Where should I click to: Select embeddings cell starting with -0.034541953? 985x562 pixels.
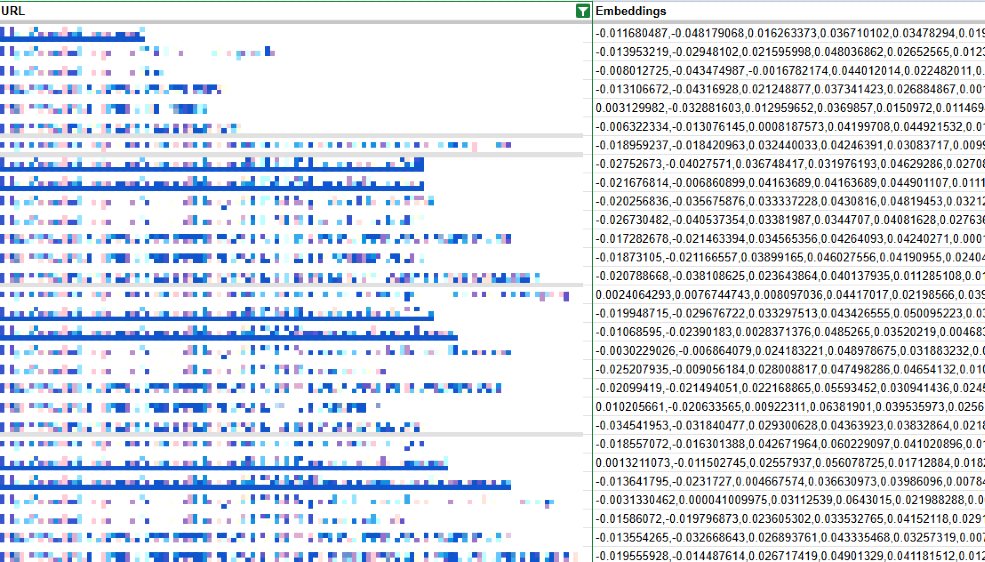pos(789,426)
